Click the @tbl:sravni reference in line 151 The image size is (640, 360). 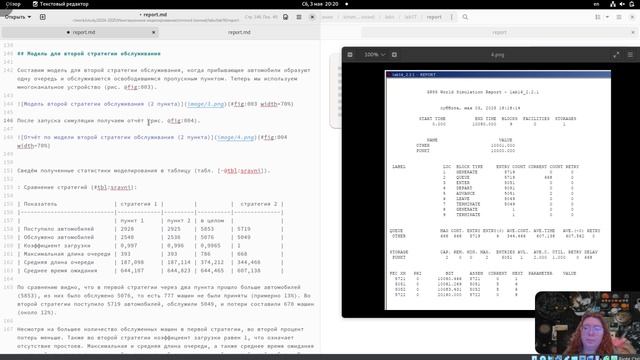242,171
